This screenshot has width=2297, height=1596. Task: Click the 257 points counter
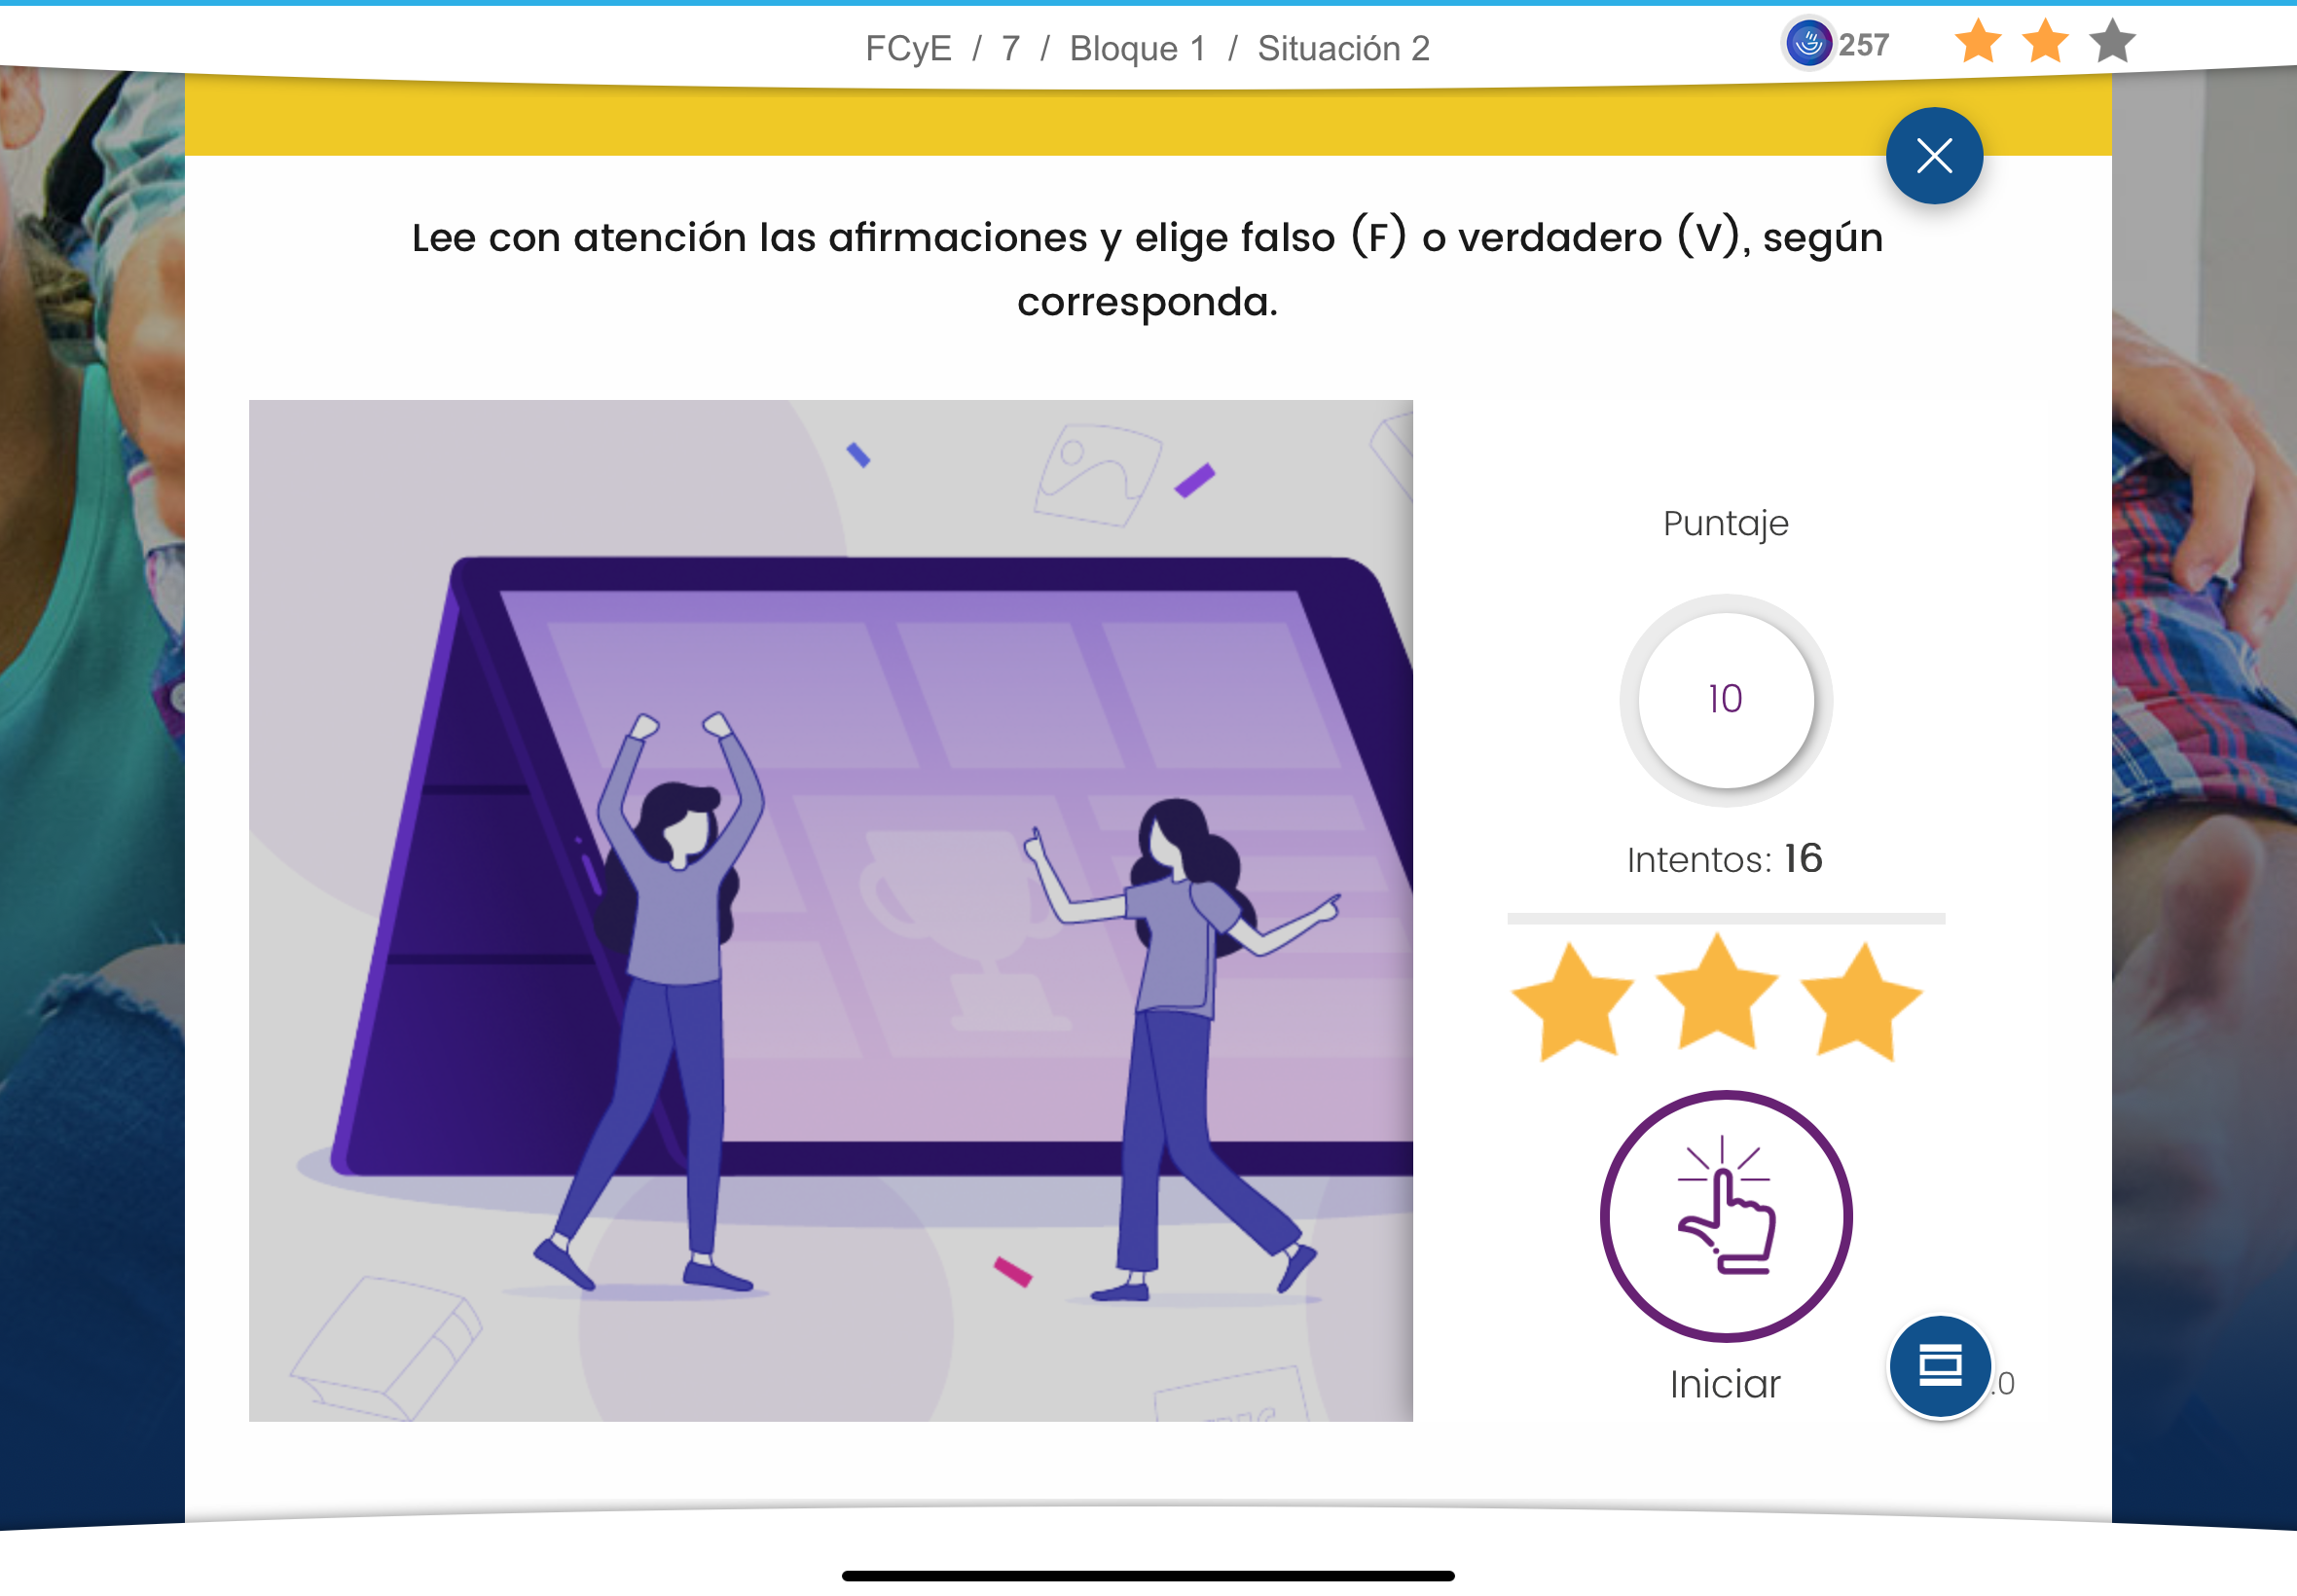coord(1864,45)
